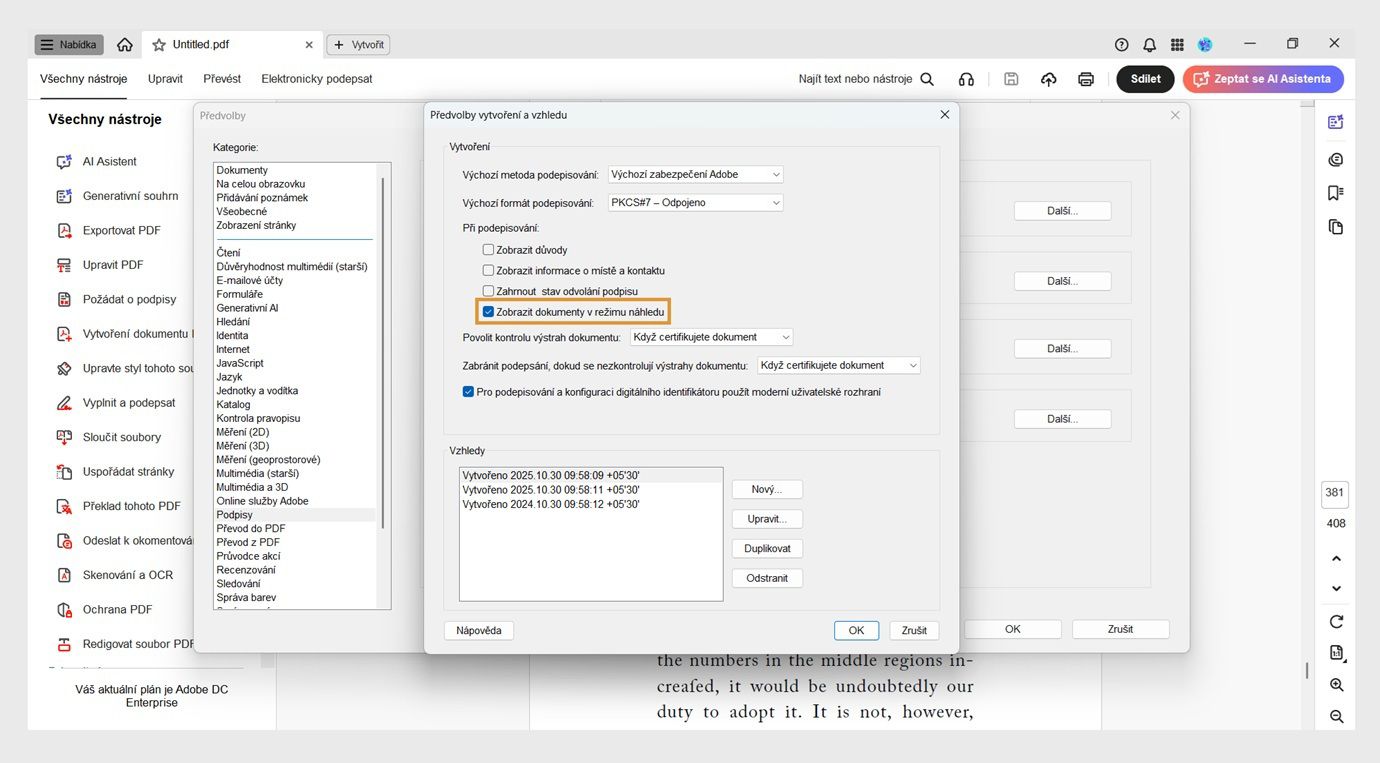Expand the Zabránit podepsání dropdown
Viewport: 1380px width, 763px height.
pyautogui.click(x=839, y=366)
